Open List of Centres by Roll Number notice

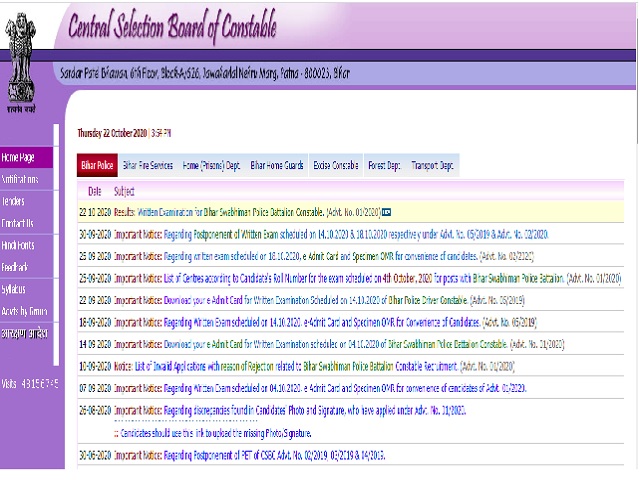coord(368,279)
